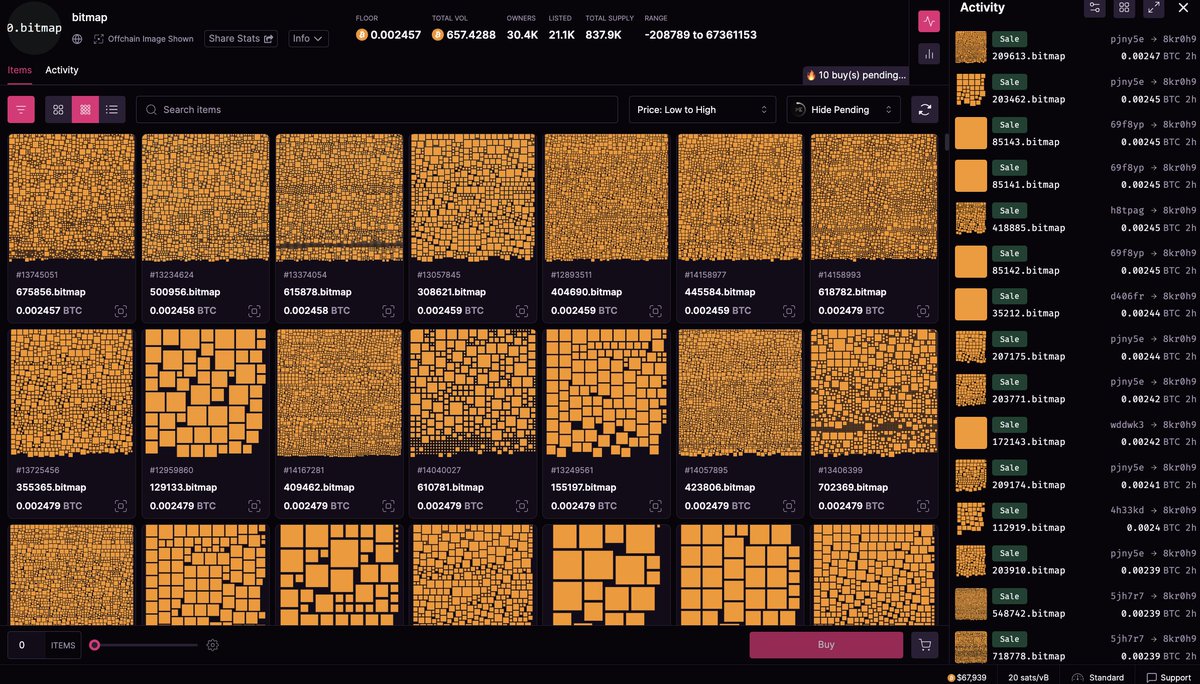
Task: Change Activity panel grid layout icon
Action: pyautogui.click(x=1124, y=8)
